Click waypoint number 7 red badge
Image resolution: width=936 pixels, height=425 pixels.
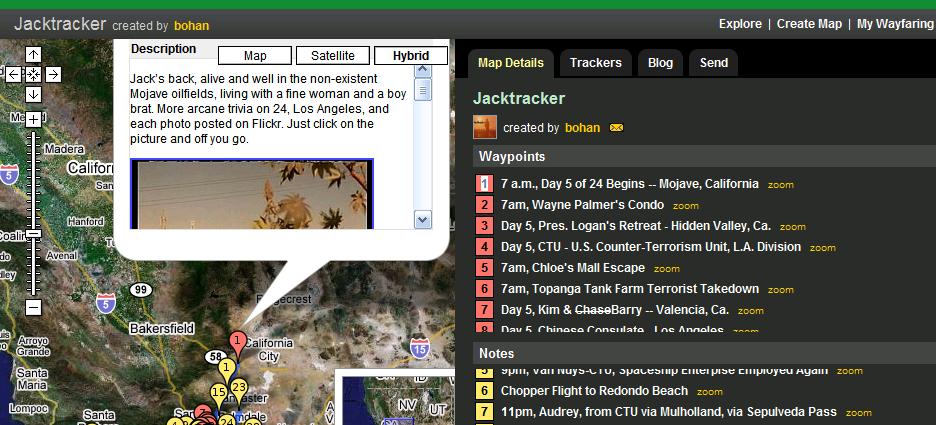(x=485, y=310)
